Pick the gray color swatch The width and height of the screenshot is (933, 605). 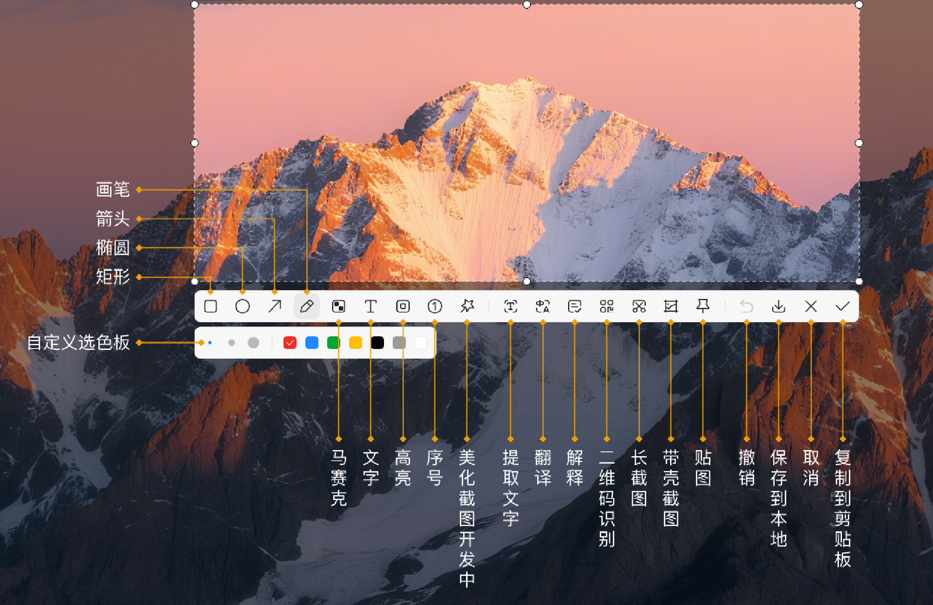(x=399, y=343)
